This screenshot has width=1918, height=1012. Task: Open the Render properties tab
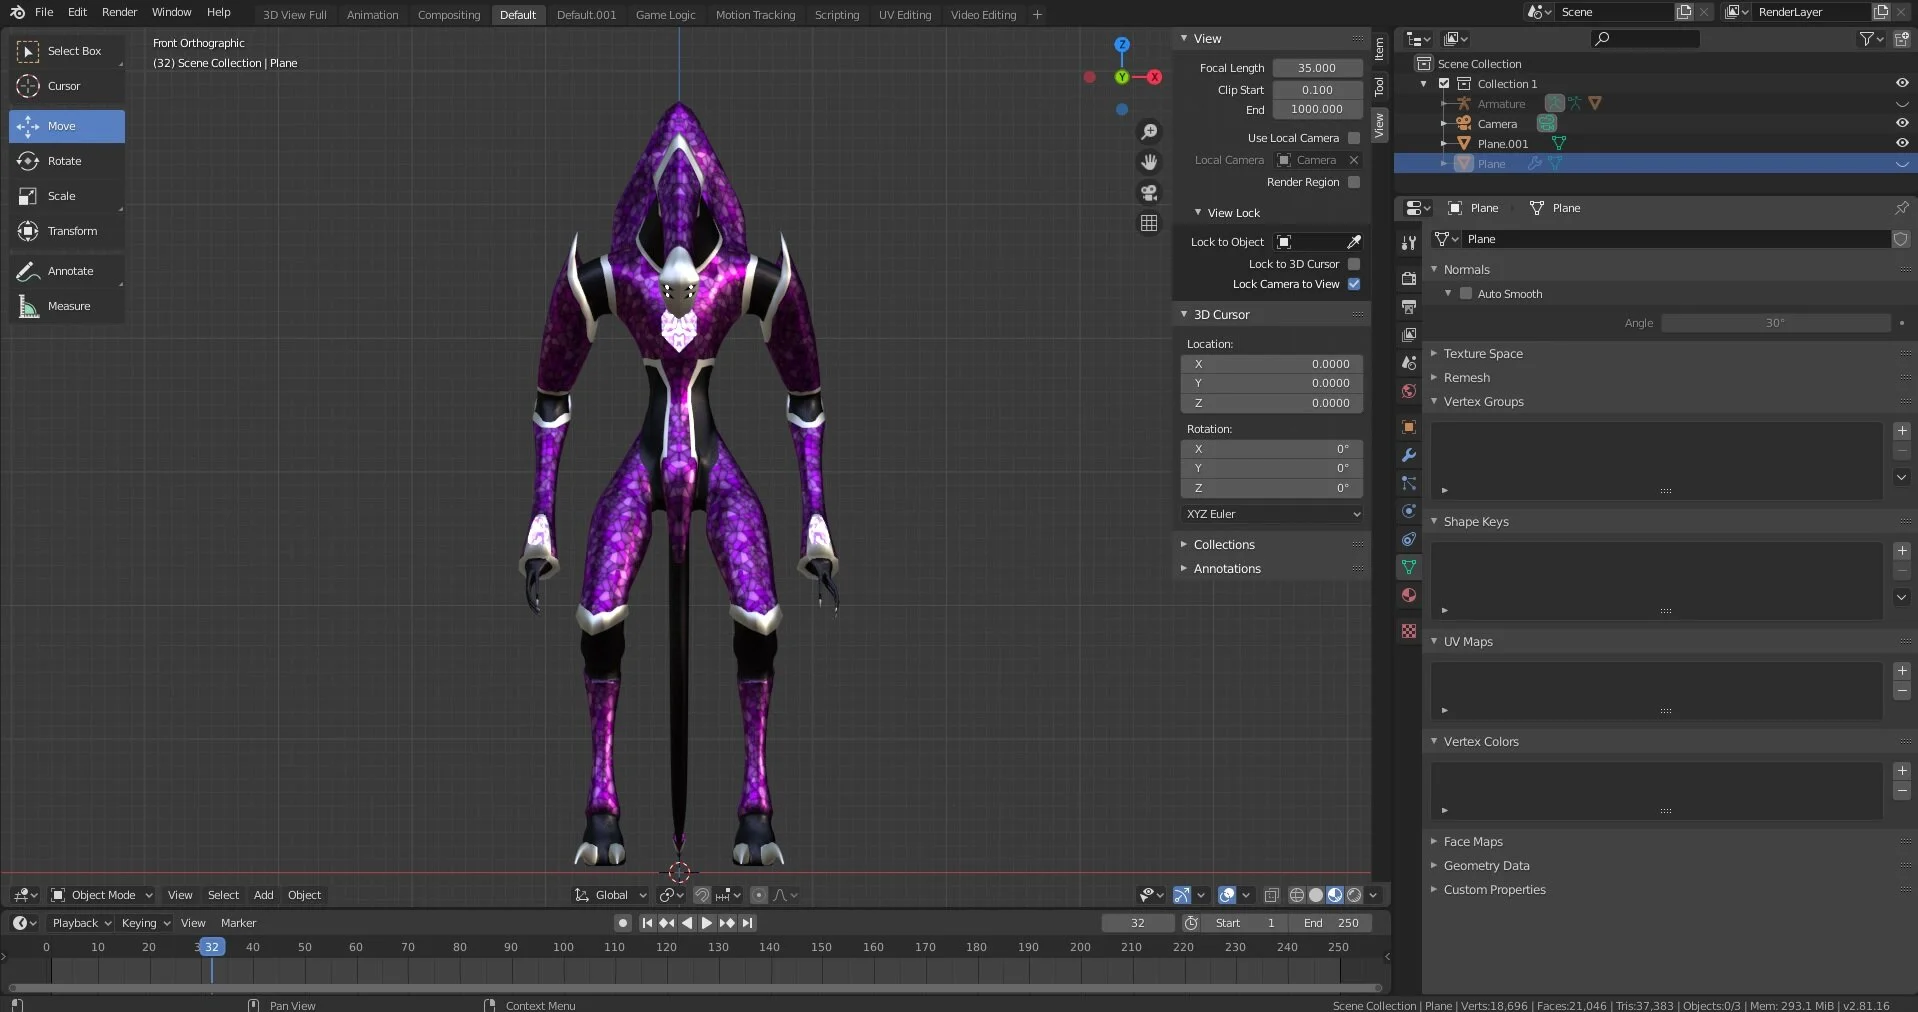pyautogui.click(x=1409, y=278)
